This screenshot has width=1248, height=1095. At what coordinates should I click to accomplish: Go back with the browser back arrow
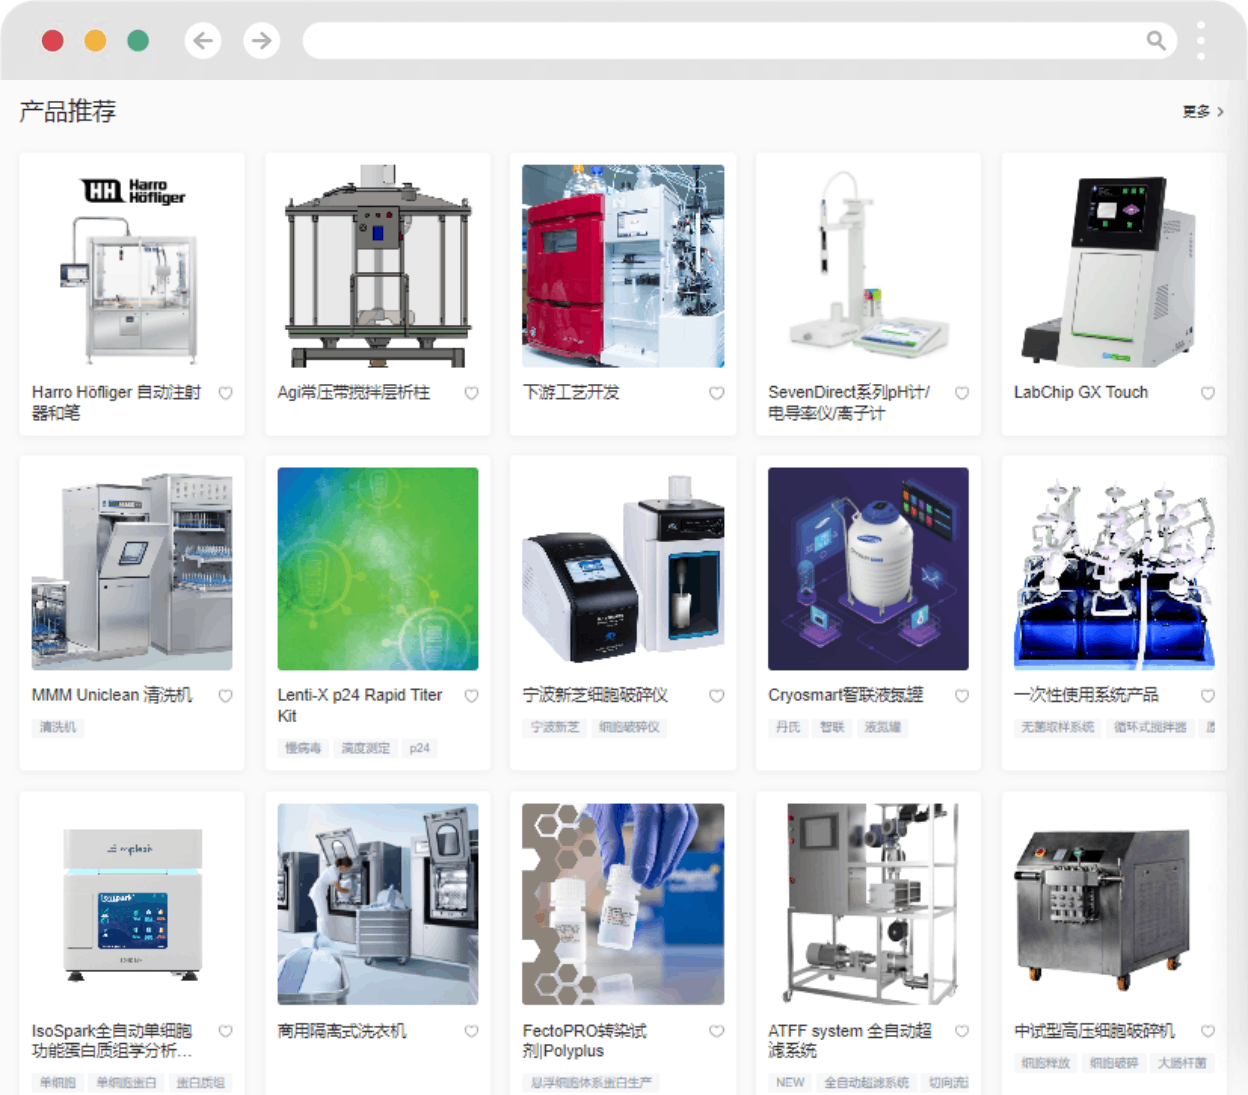[x=203, y=41]
